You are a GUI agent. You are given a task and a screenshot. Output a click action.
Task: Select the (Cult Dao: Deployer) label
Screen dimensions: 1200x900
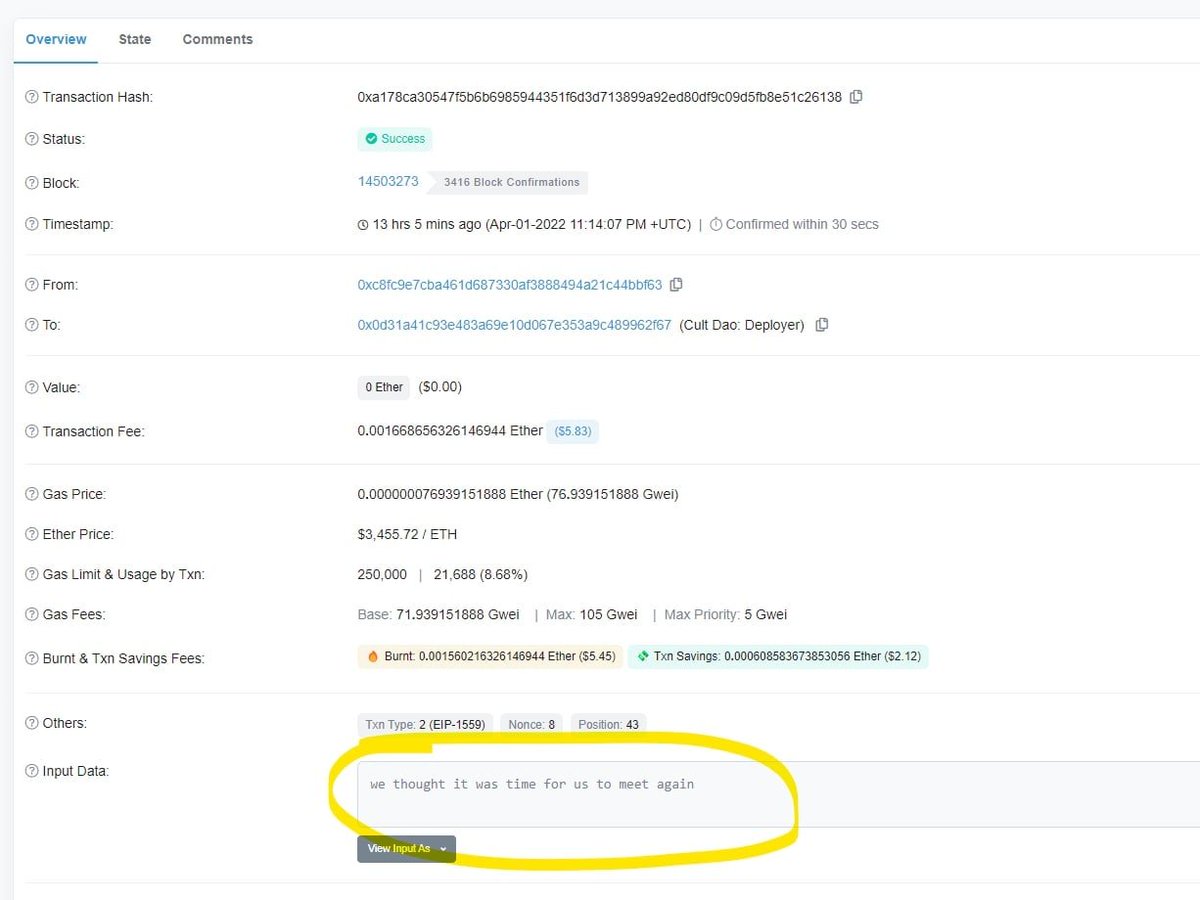point(742,325)
